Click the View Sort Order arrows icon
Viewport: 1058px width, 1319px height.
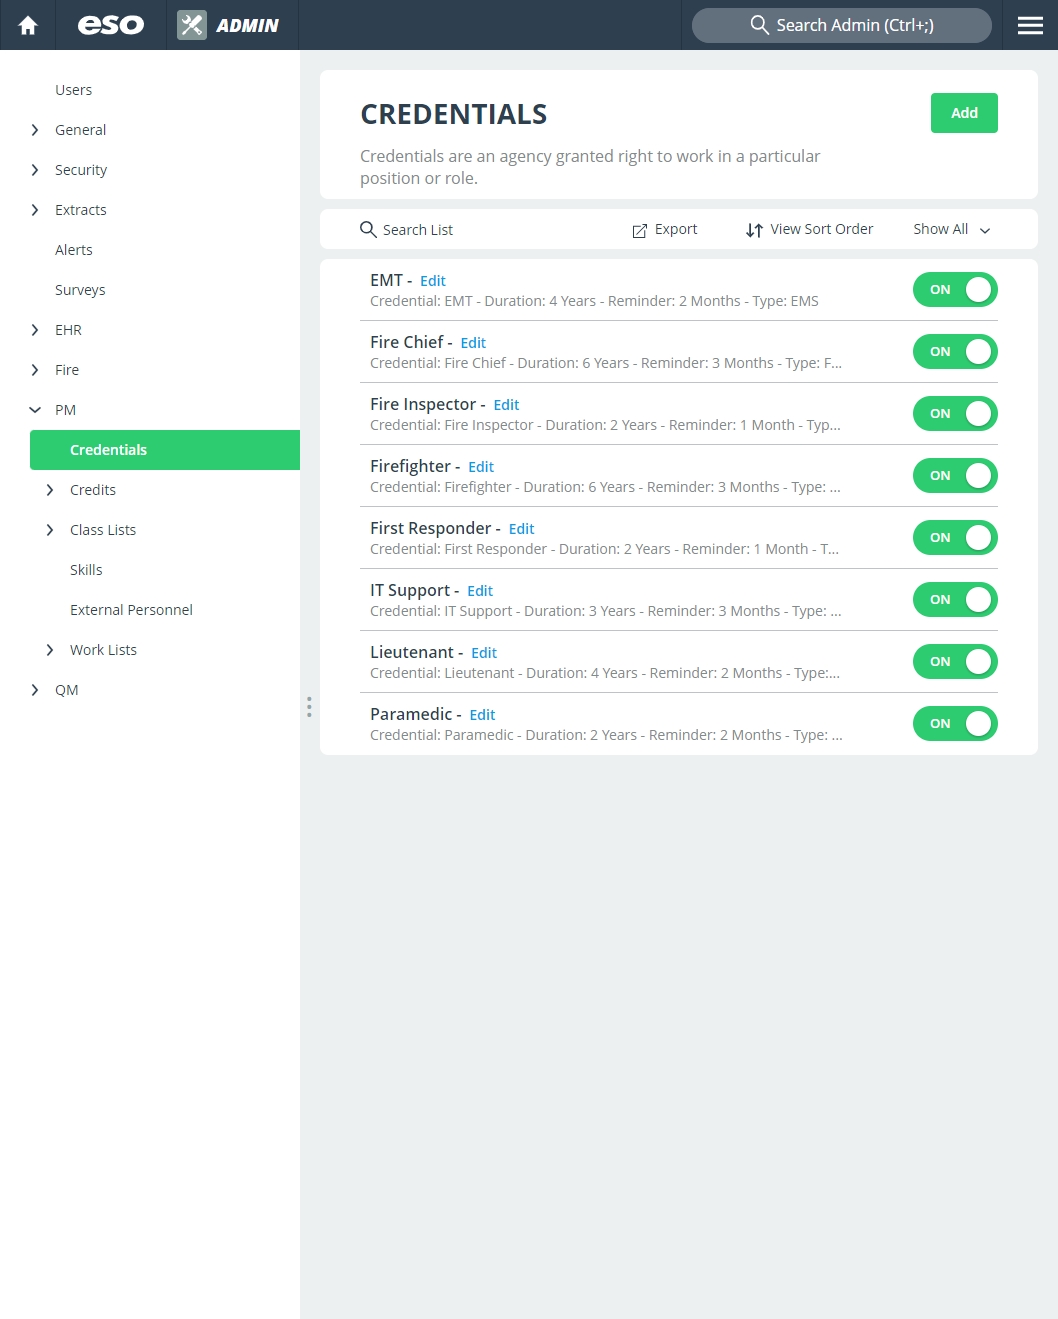click(755, 230)
